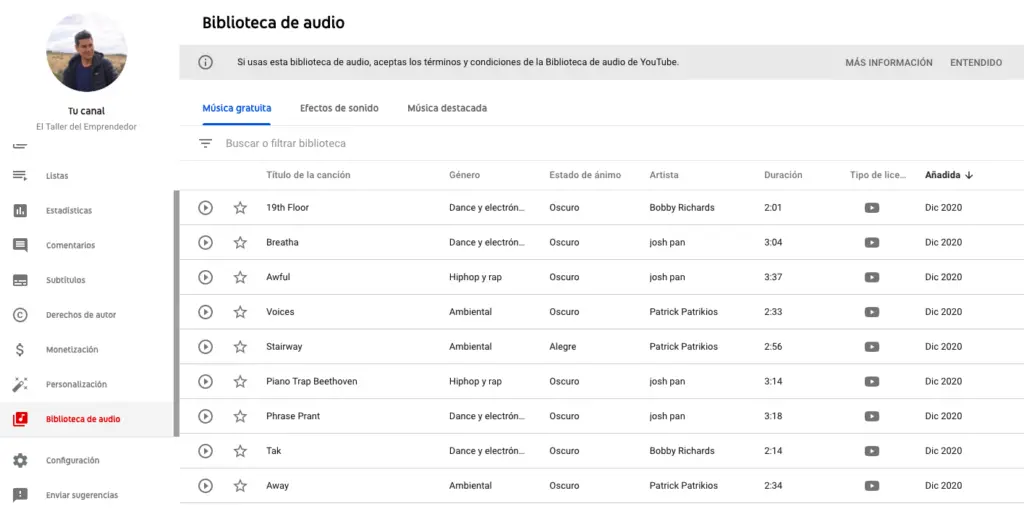Open Personalización magic wand item

pos(20,385)
